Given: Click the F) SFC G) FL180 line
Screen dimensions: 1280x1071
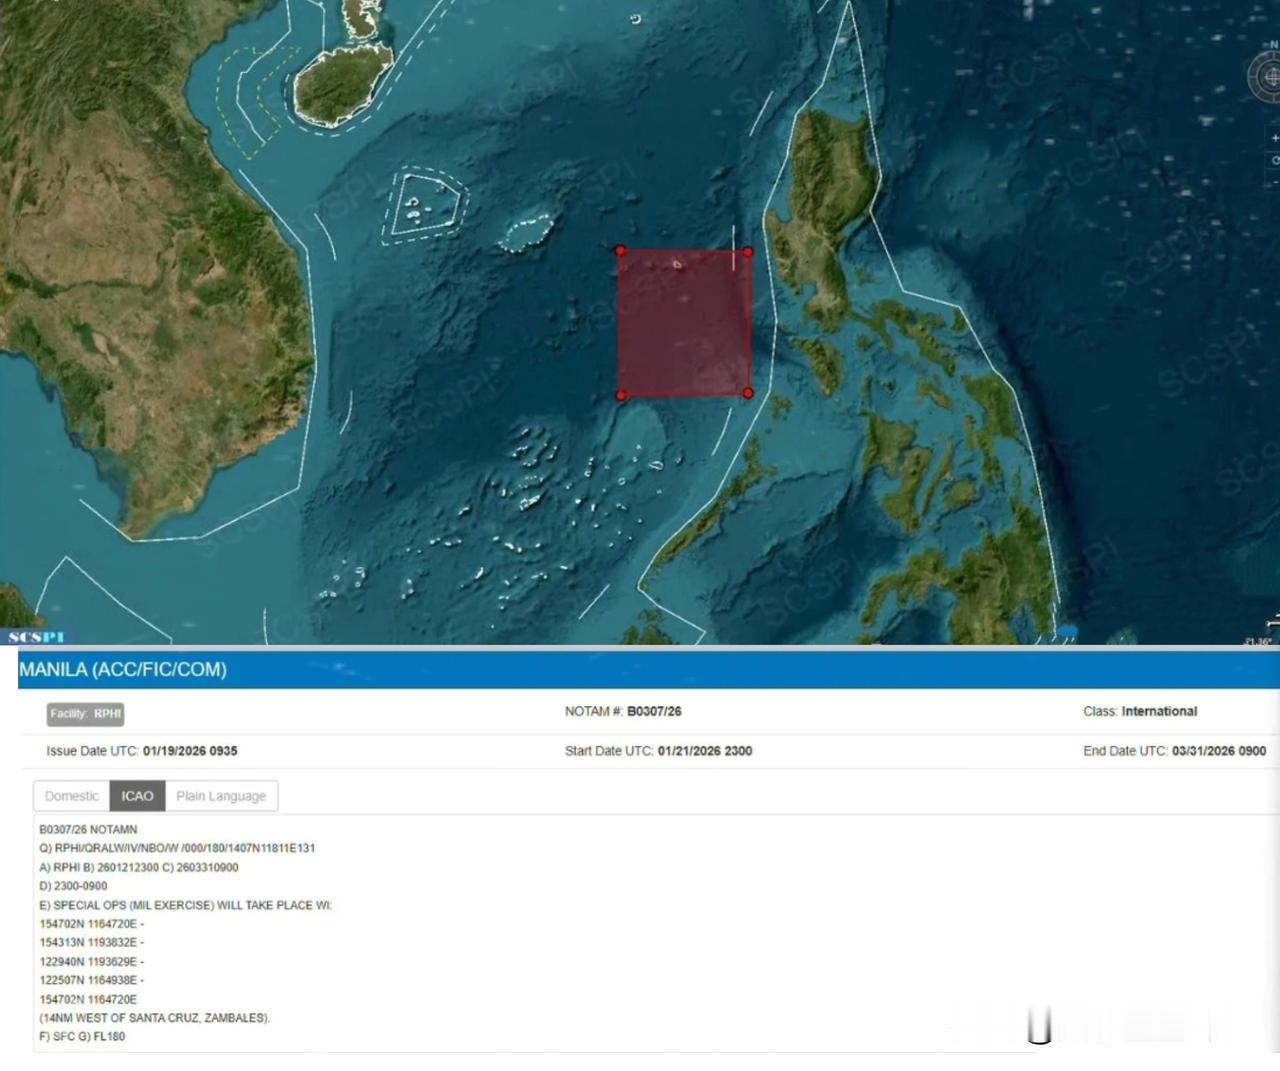Looking at the screenshot, I should tap(82, 1036).
